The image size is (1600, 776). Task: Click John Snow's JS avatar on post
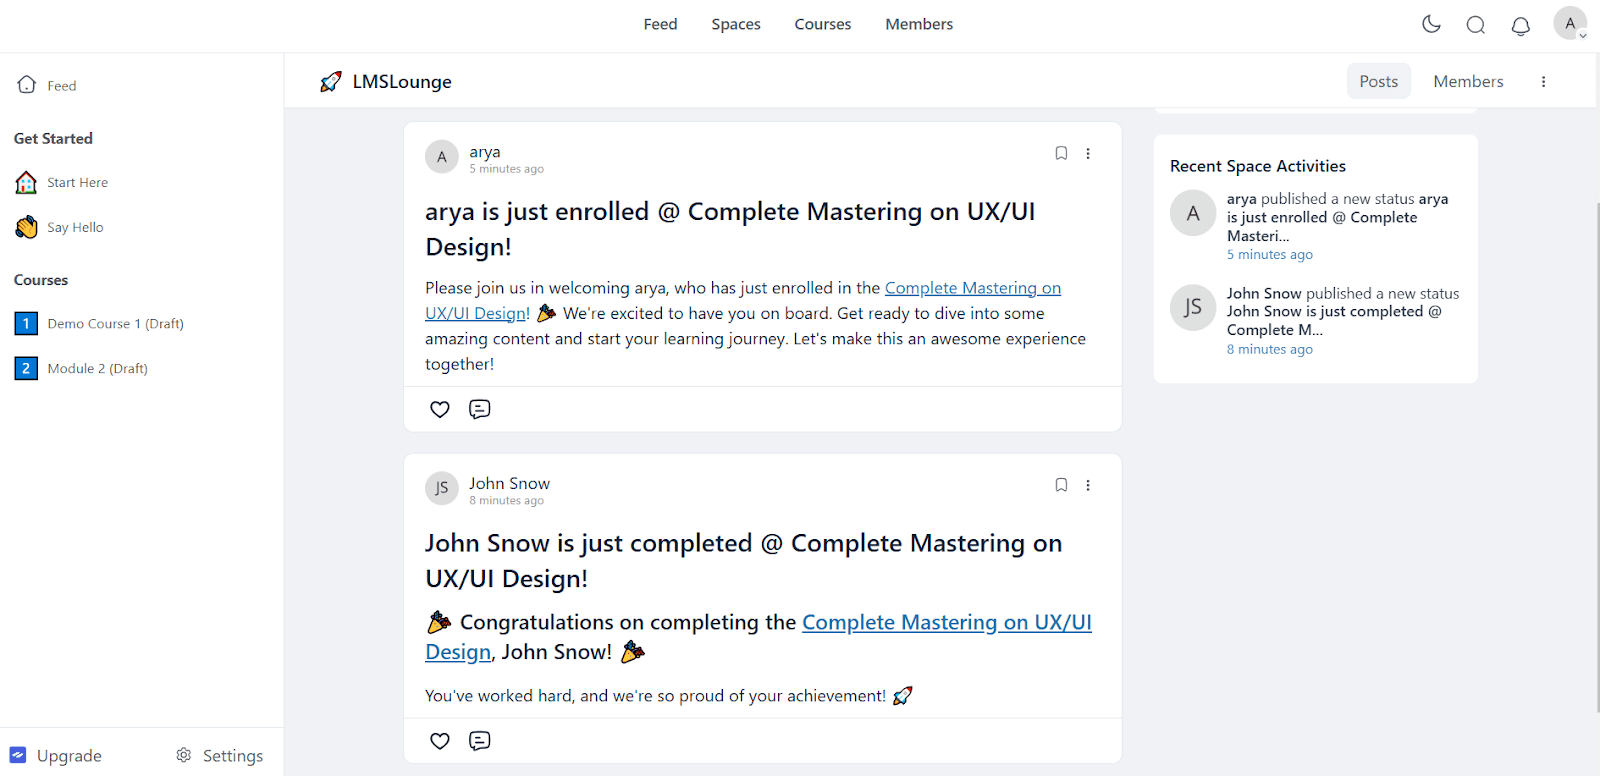[x=442, y=488]
